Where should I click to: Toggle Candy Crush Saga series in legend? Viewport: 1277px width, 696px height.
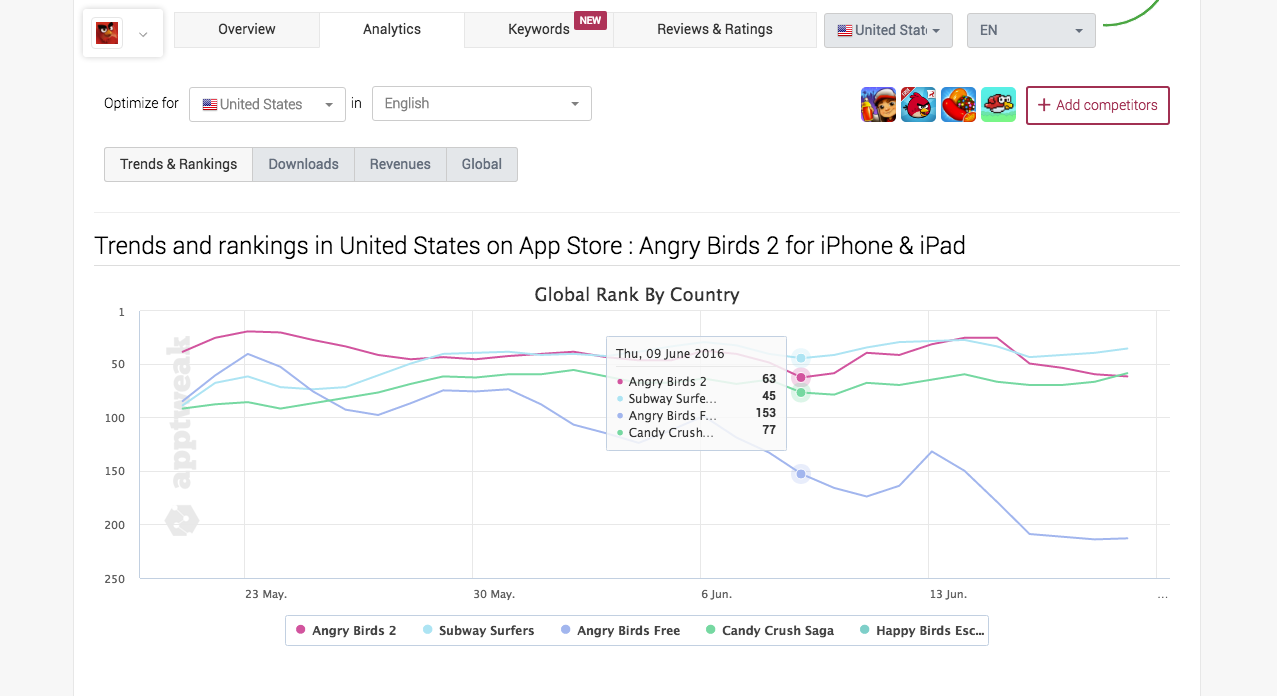point(768,631)
